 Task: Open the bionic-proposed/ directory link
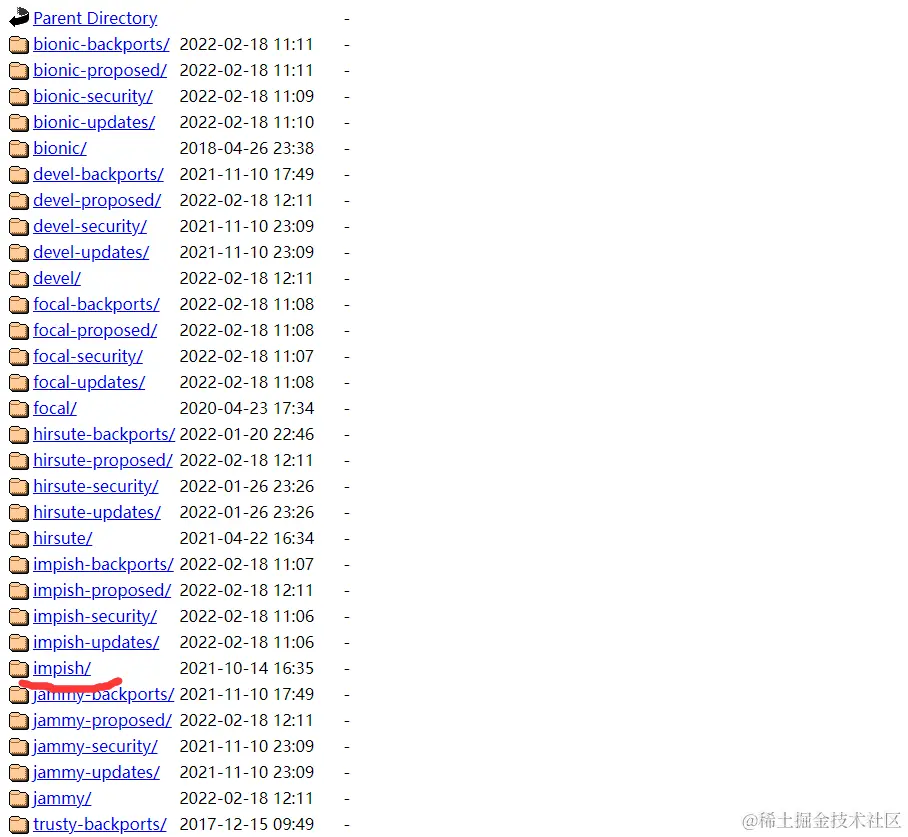(x=100, y=71)
